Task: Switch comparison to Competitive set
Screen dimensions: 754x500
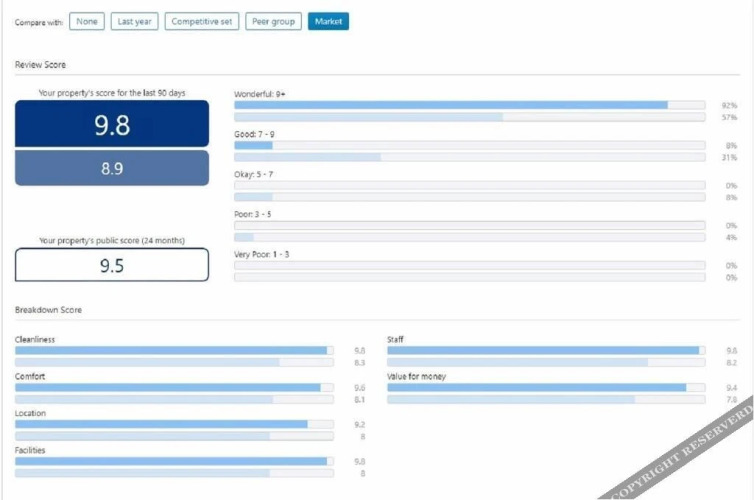Action: [202, 21]
